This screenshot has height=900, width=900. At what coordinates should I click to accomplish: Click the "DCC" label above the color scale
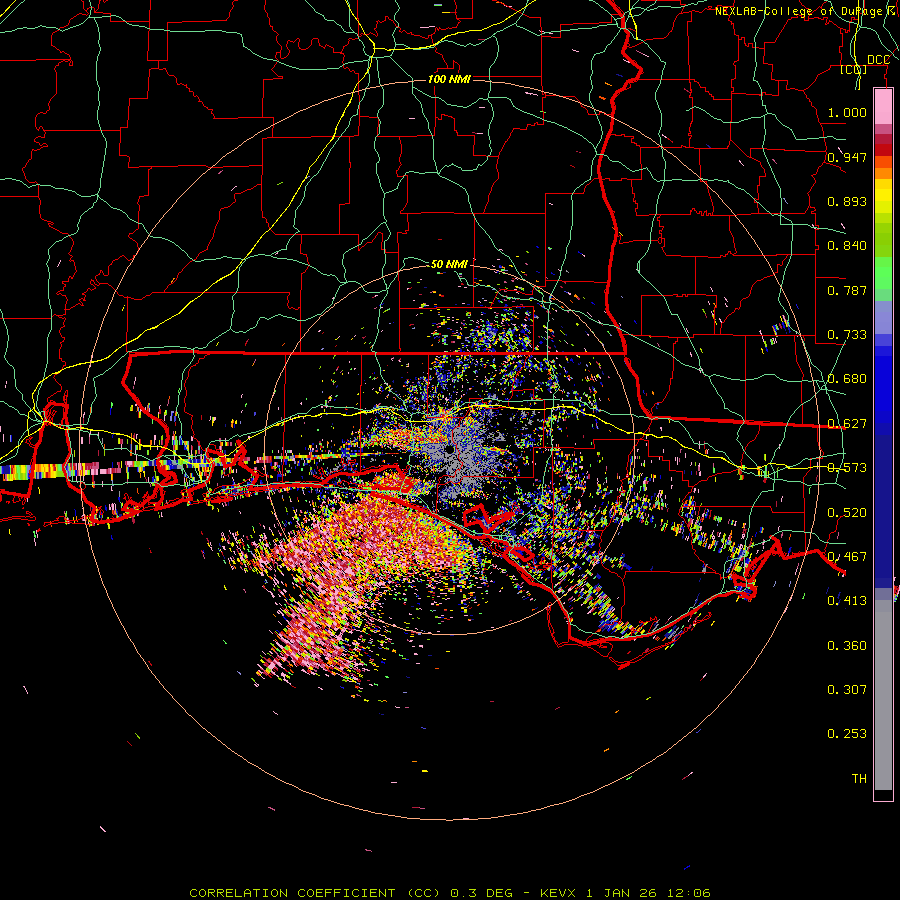click(x=878, y=60)
